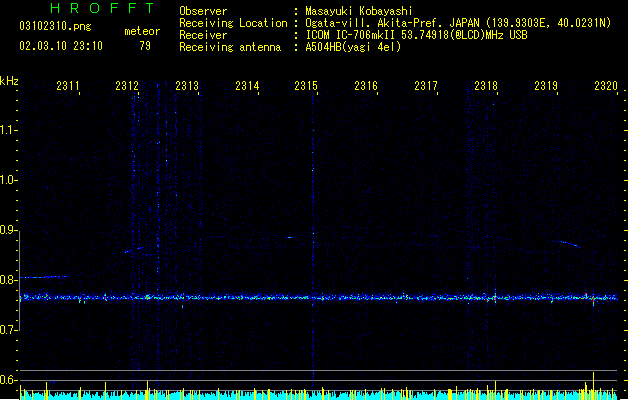Click the HROFFT title text
629x400 pixels.
[x=103, y=8]
